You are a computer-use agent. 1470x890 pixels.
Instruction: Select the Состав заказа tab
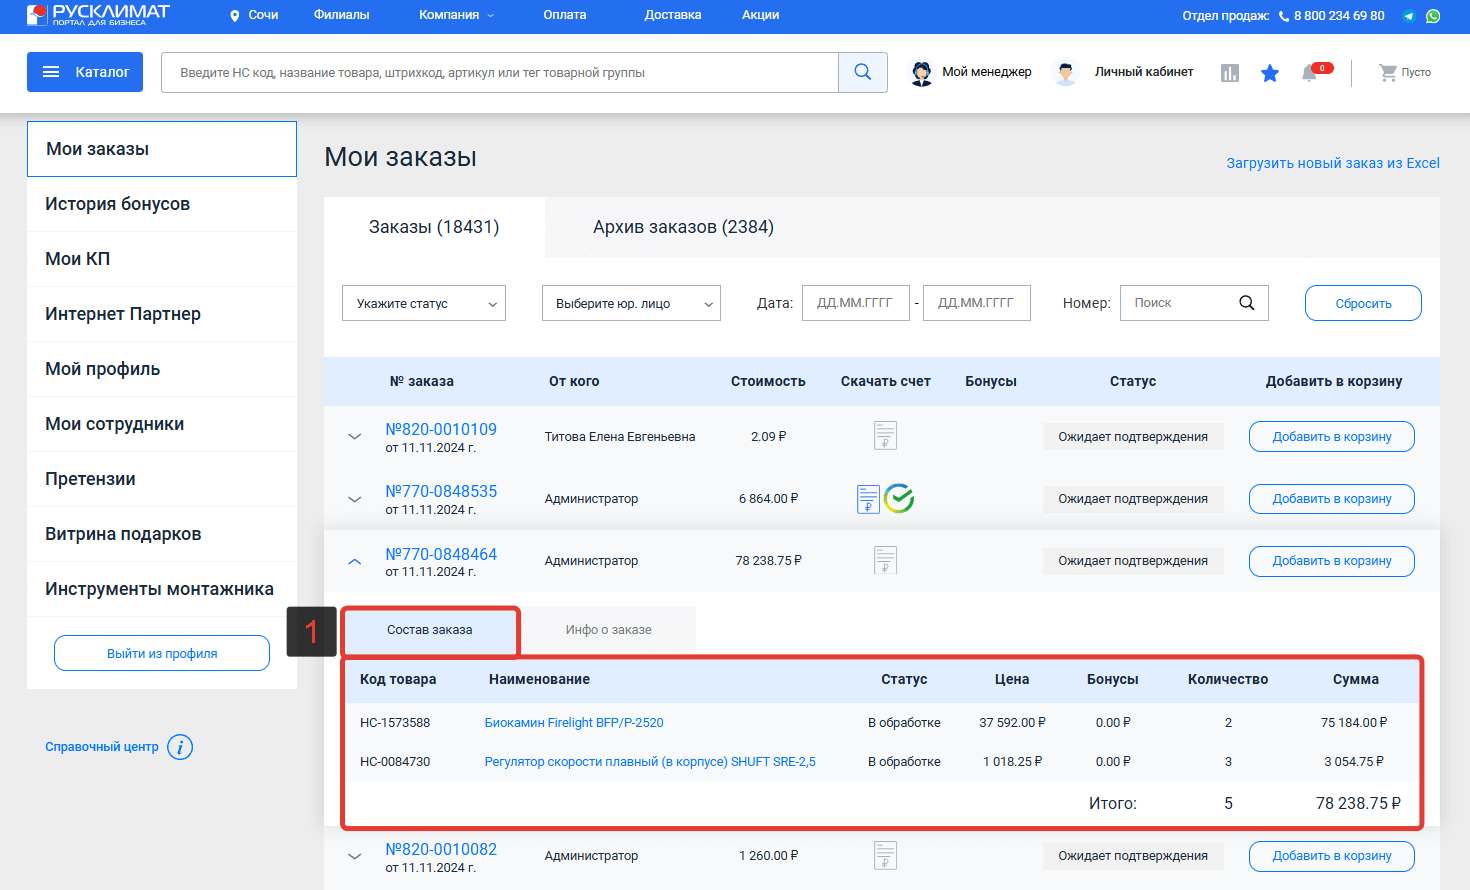pyautogui.click(x=430, y=630)
